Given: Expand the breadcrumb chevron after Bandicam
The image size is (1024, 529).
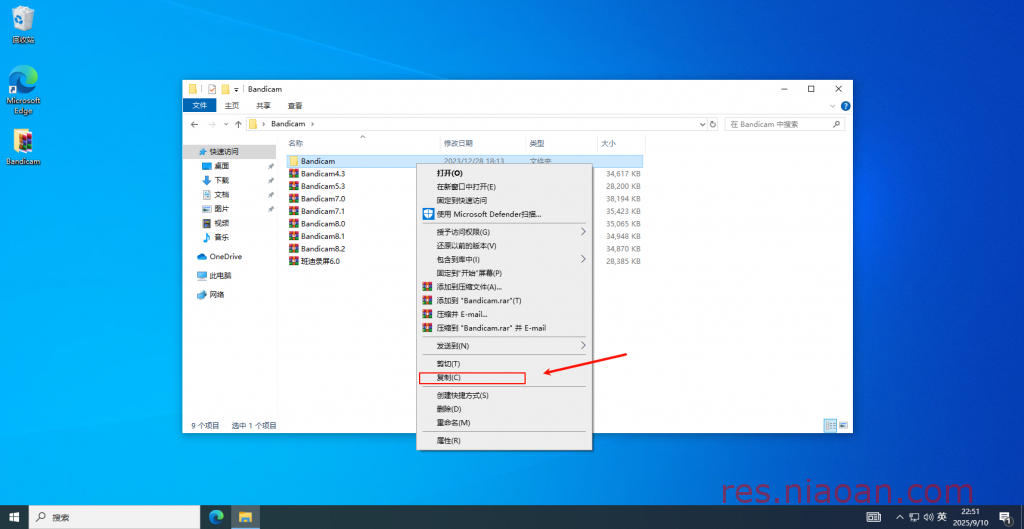Looking at the screenshot, I should click(x=312, y=123).
